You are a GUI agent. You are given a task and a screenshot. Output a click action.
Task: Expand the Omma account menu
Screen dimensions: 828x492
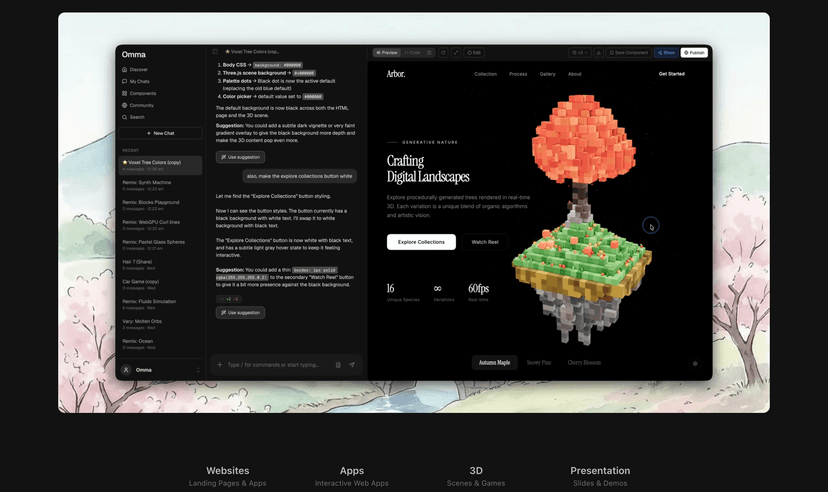point(198,370)
